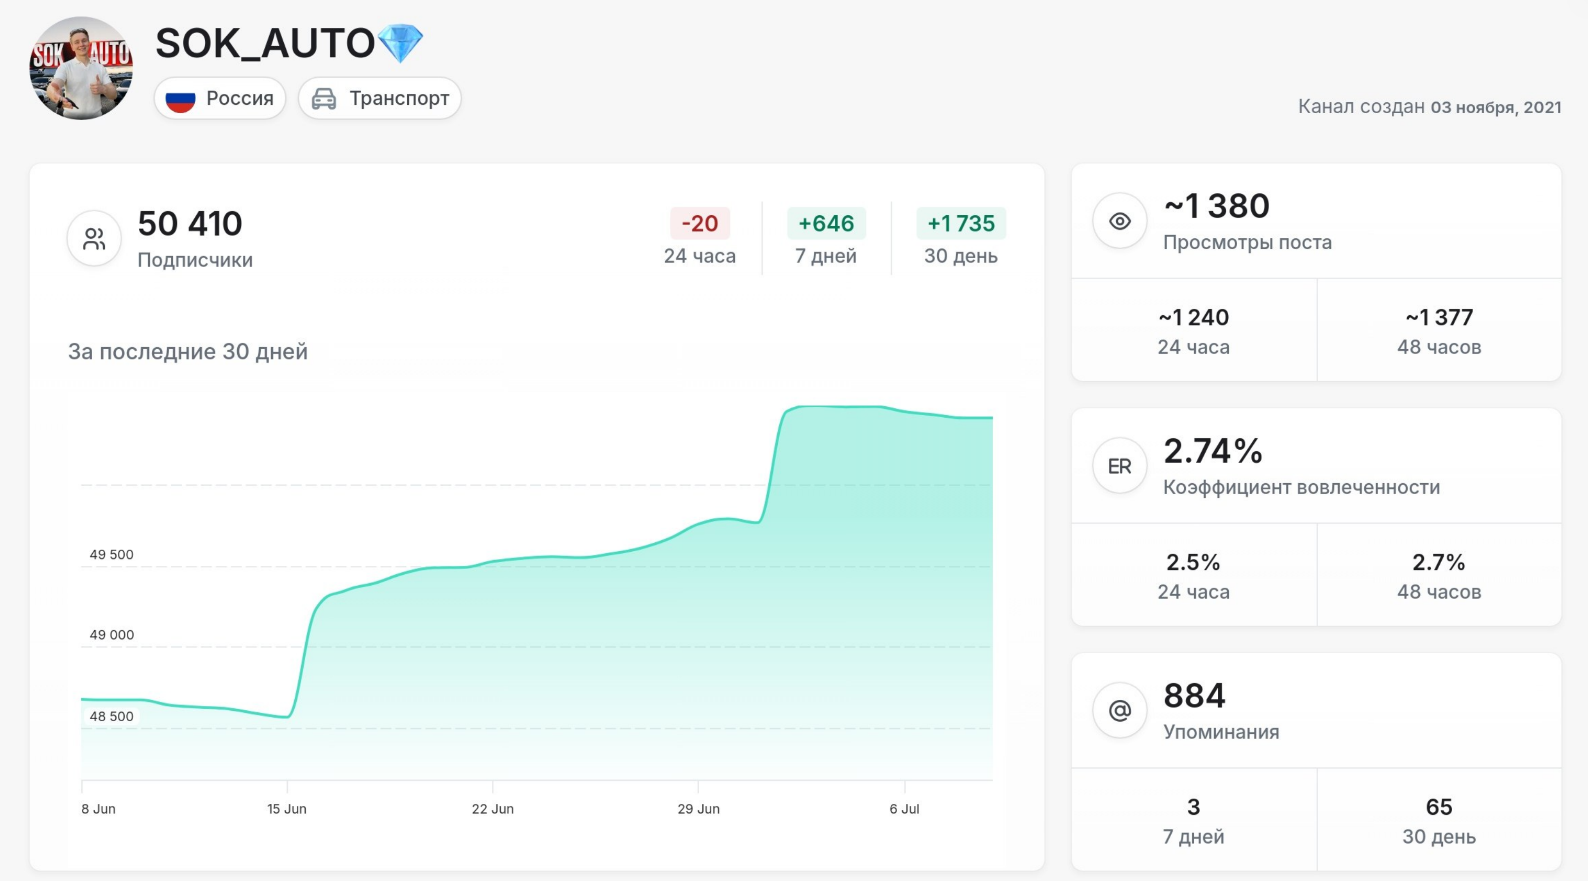Click the 15 Jun chart axis marker
Viewport: 1588px width, 881px height.
[x=287, y=809]
